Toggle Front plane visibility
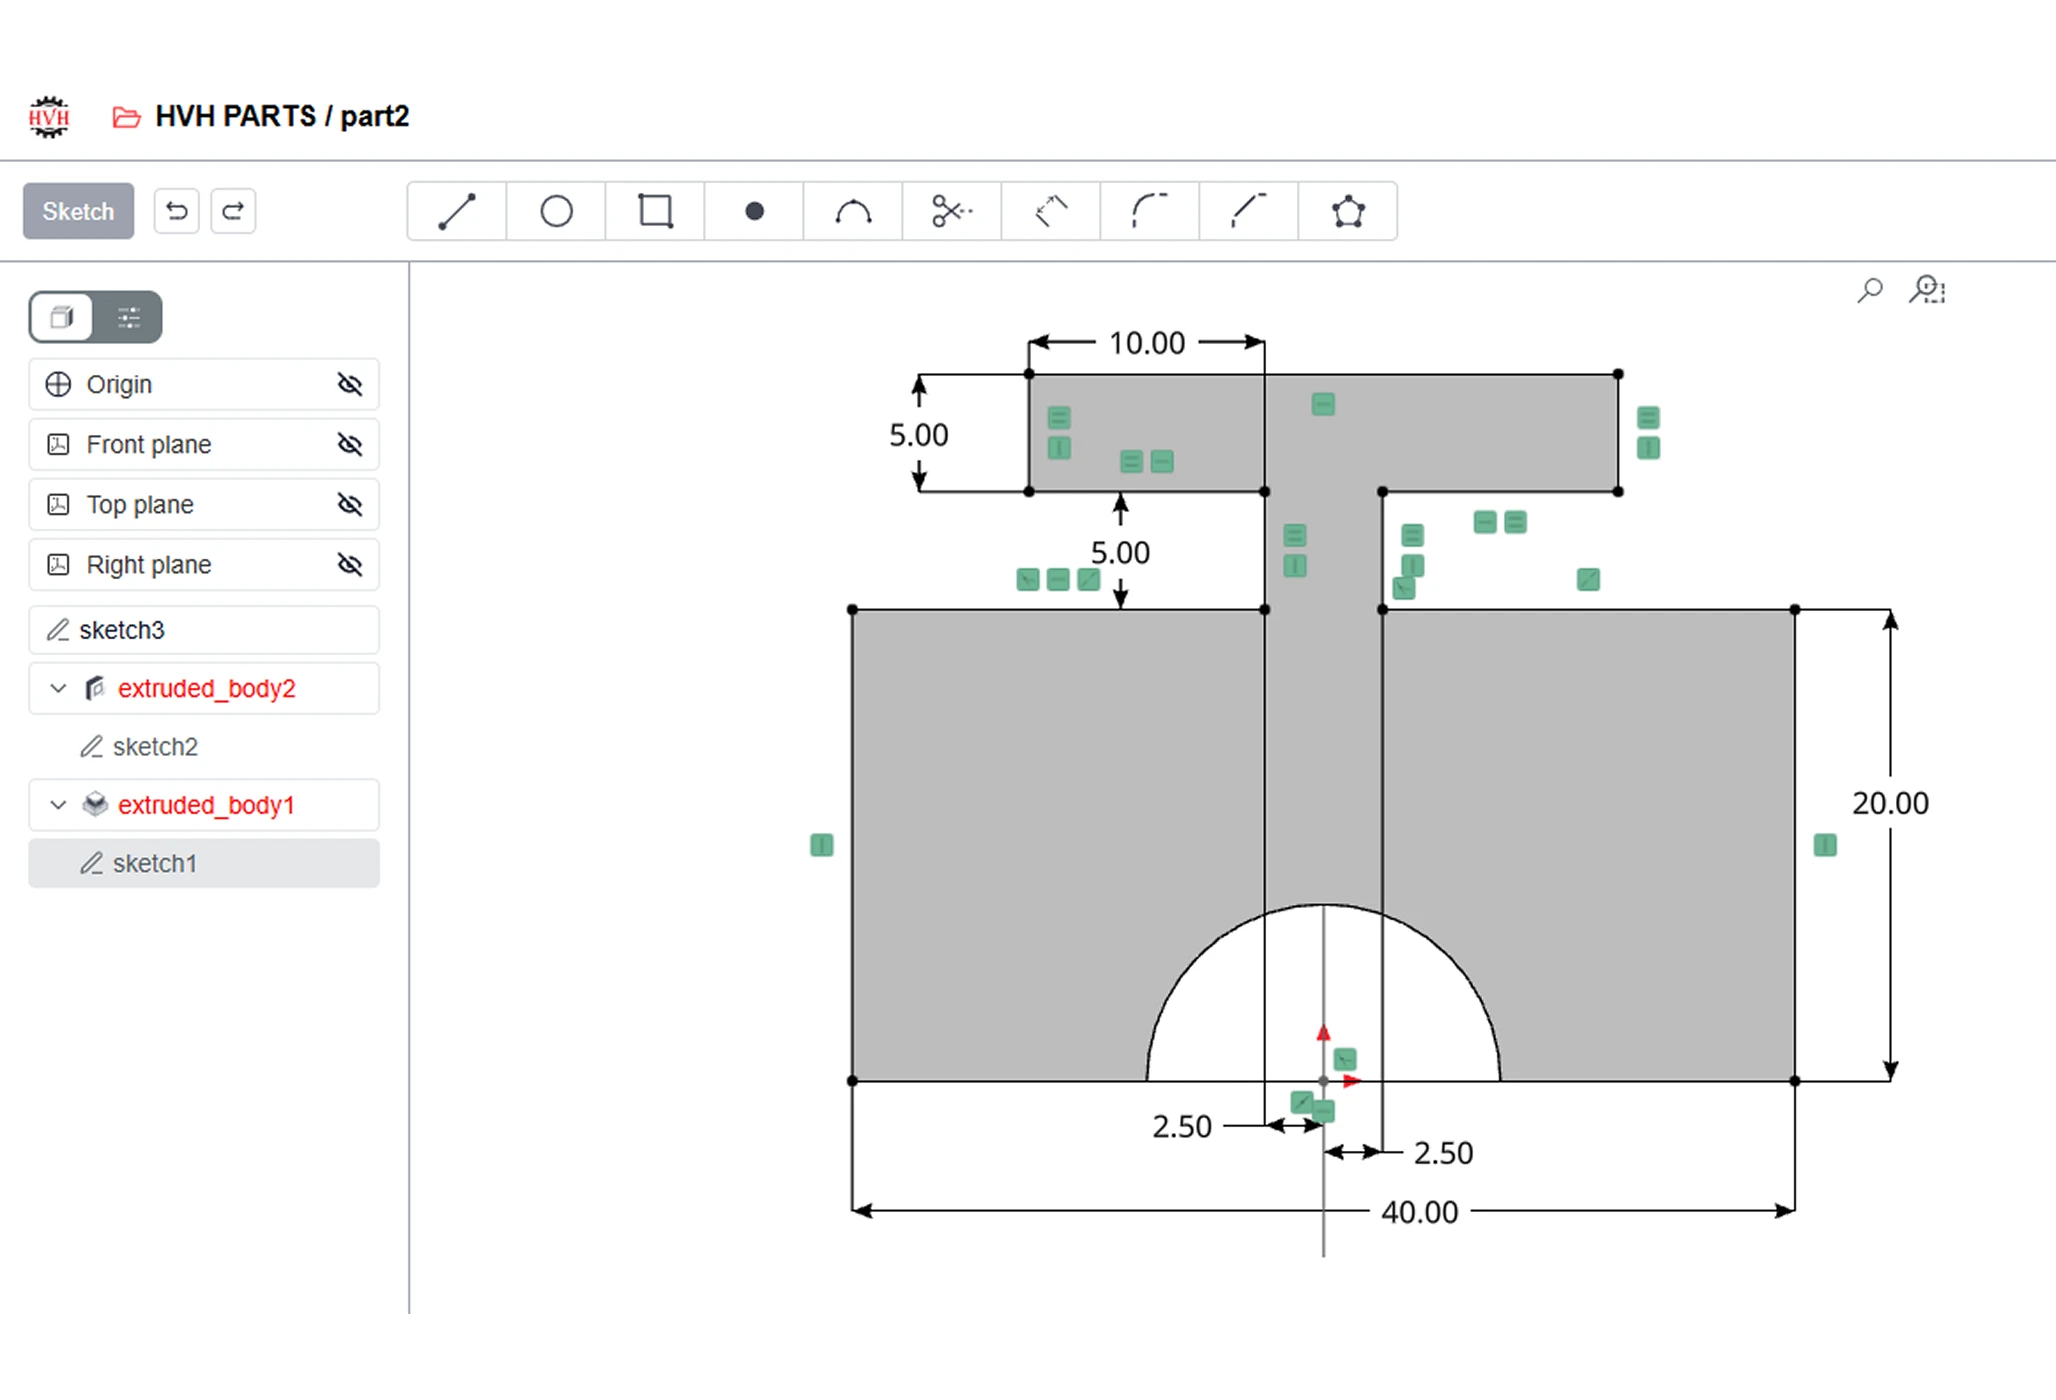 click(x=350, y=444)
